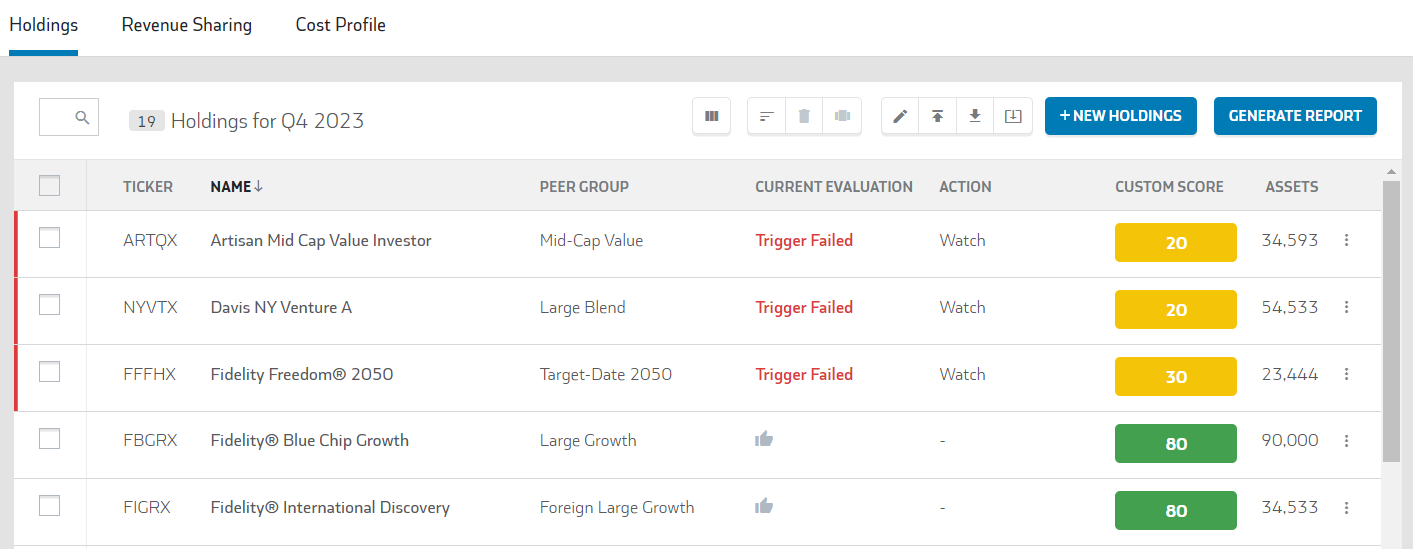
Task: Sort by the Assets column header
Action: pyautogui.click(x=1292, y=186)
